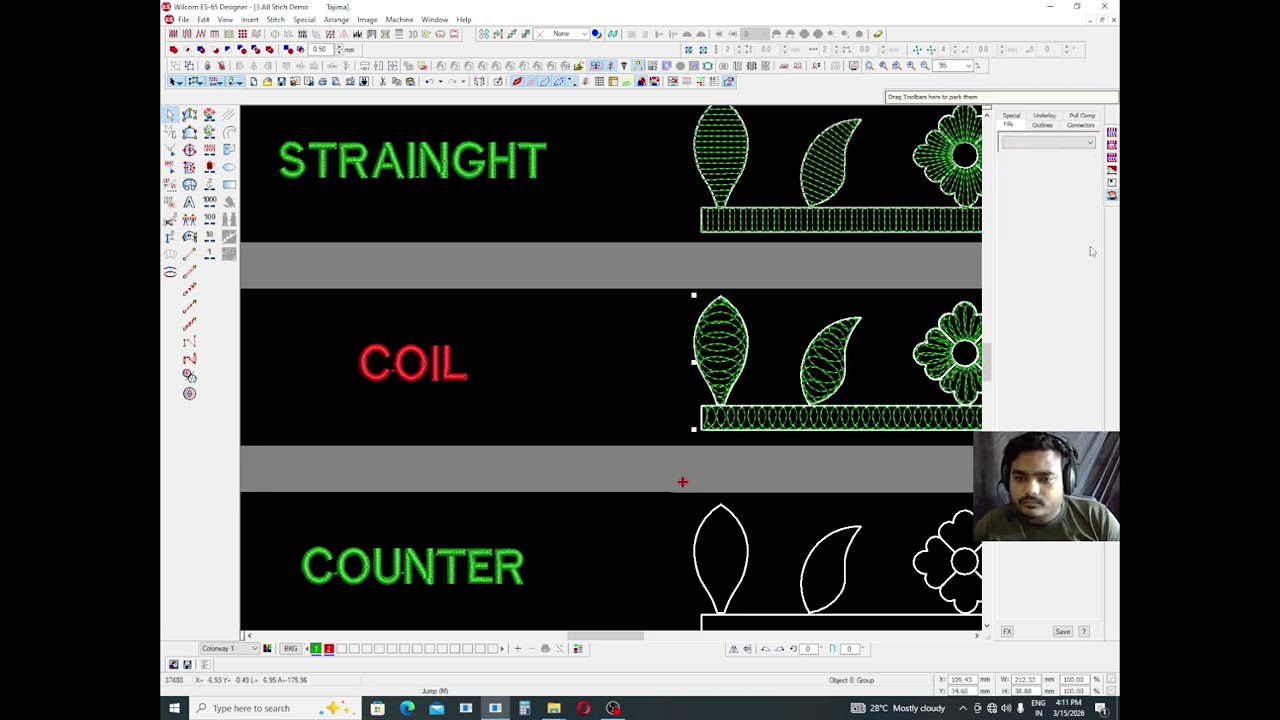The height and width of the screenshot is (720, 1280).
Task: Open the properties panel type dropdown
Action: pos(1048,143)
